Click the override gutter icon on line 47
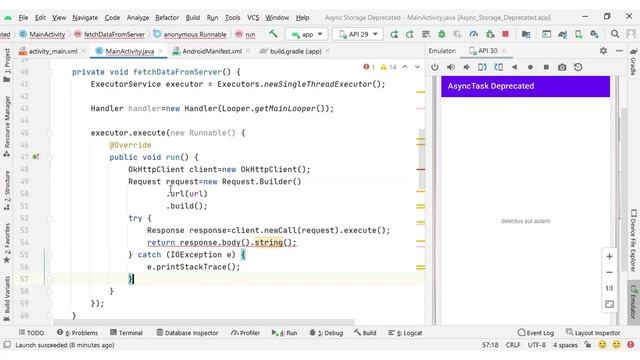The height and width of the screenshot is (360, 640). pos(36,157)
